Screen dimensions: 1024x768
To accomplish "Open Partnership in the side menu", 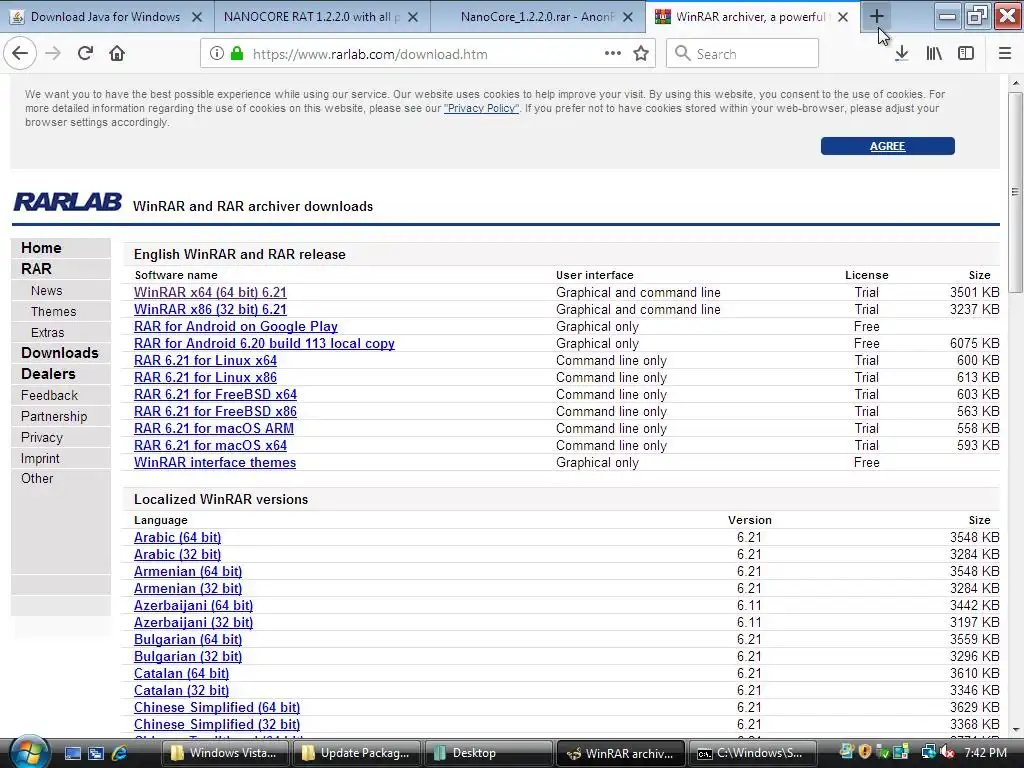I will pyautogui.click(x=54, y=417).
